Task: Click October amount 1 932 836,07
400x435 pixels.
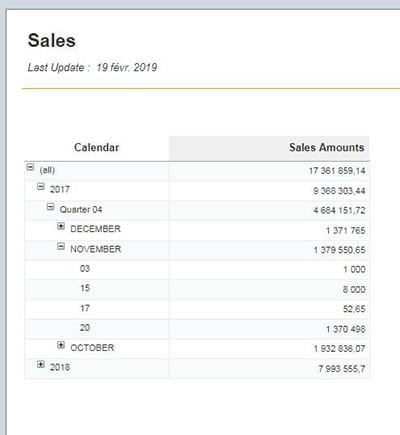Action: pos(339,349)
